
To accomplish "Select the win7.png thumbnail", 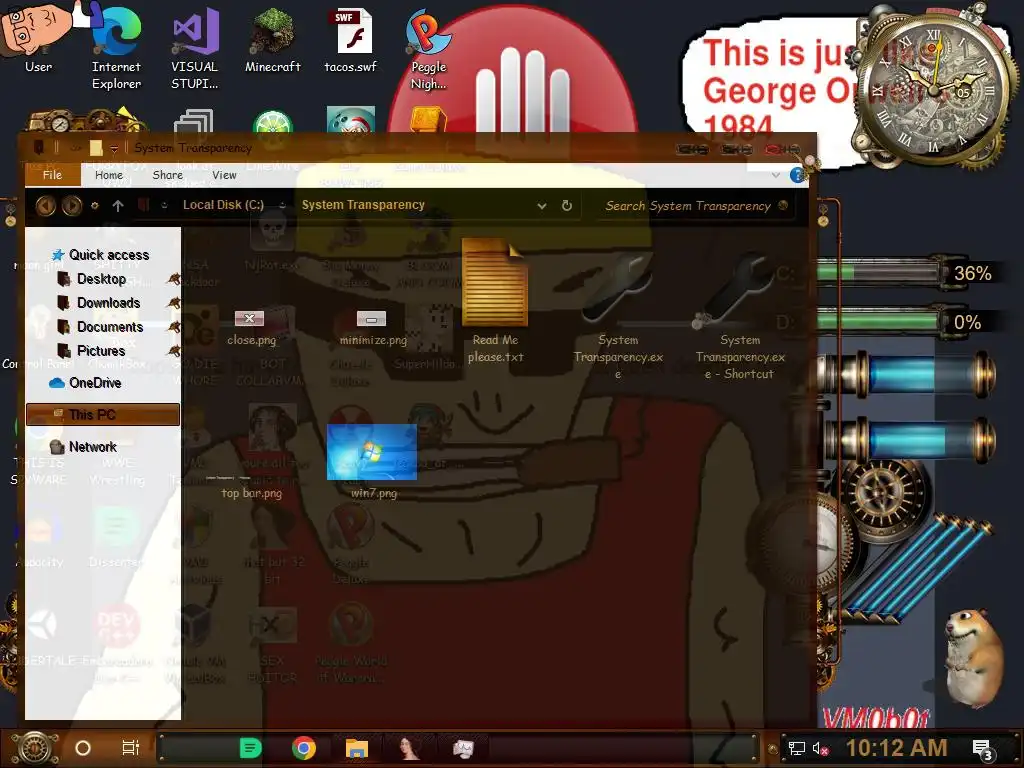I will [372, 452].
